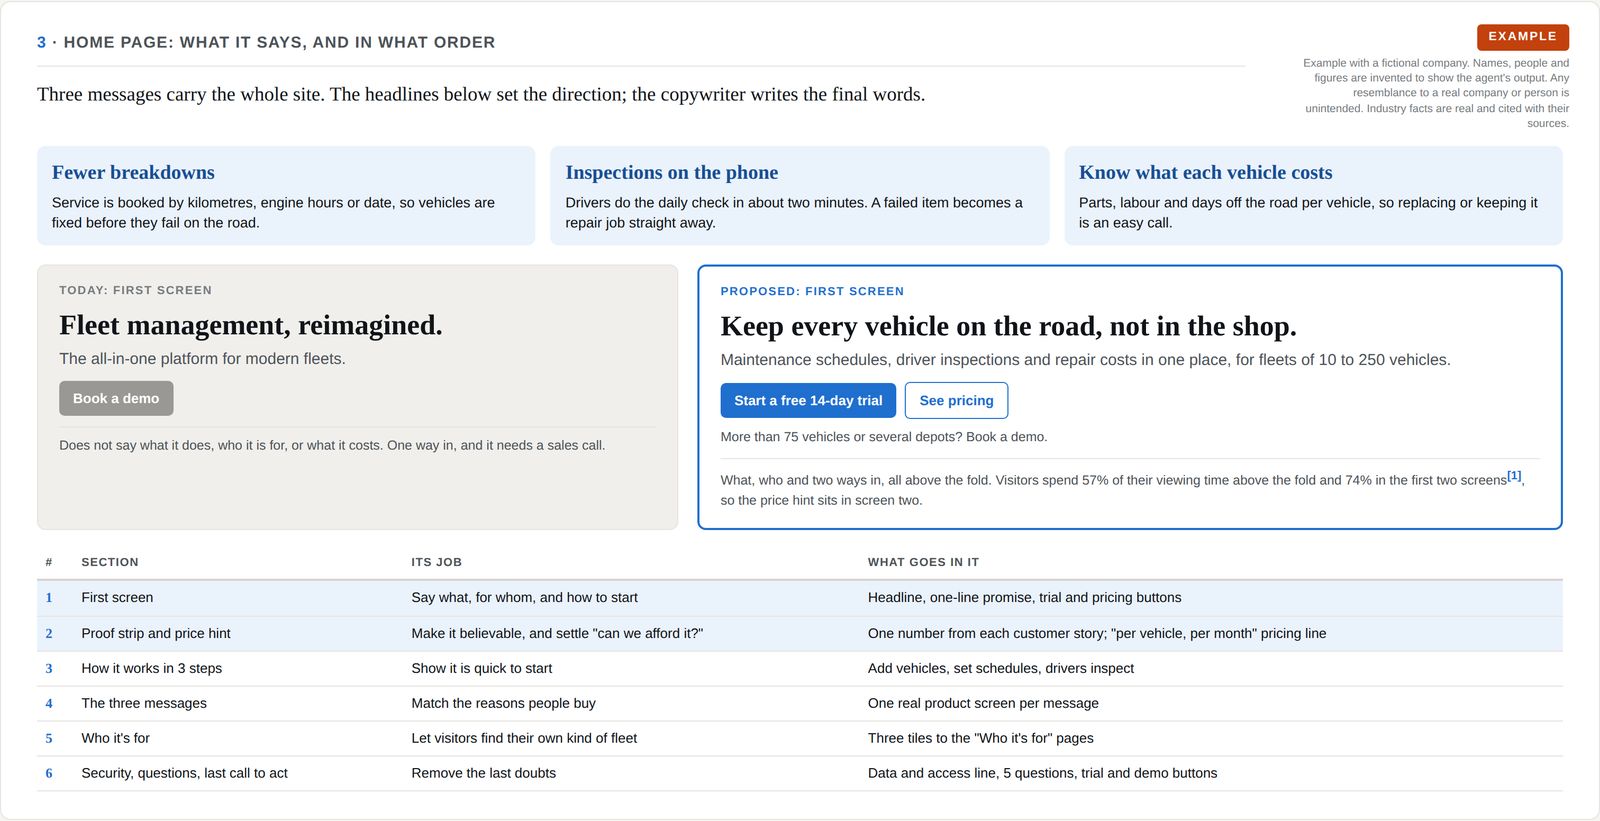
Task: Click "Security, questions, last call to act"
Action: tap(184, 773)
